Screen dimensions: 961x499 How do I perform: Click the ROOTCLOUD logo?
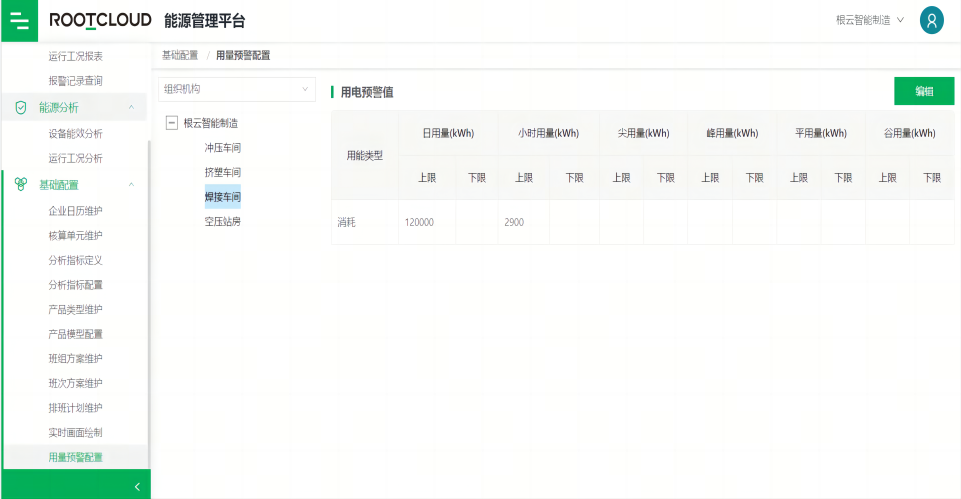(100, 21)
